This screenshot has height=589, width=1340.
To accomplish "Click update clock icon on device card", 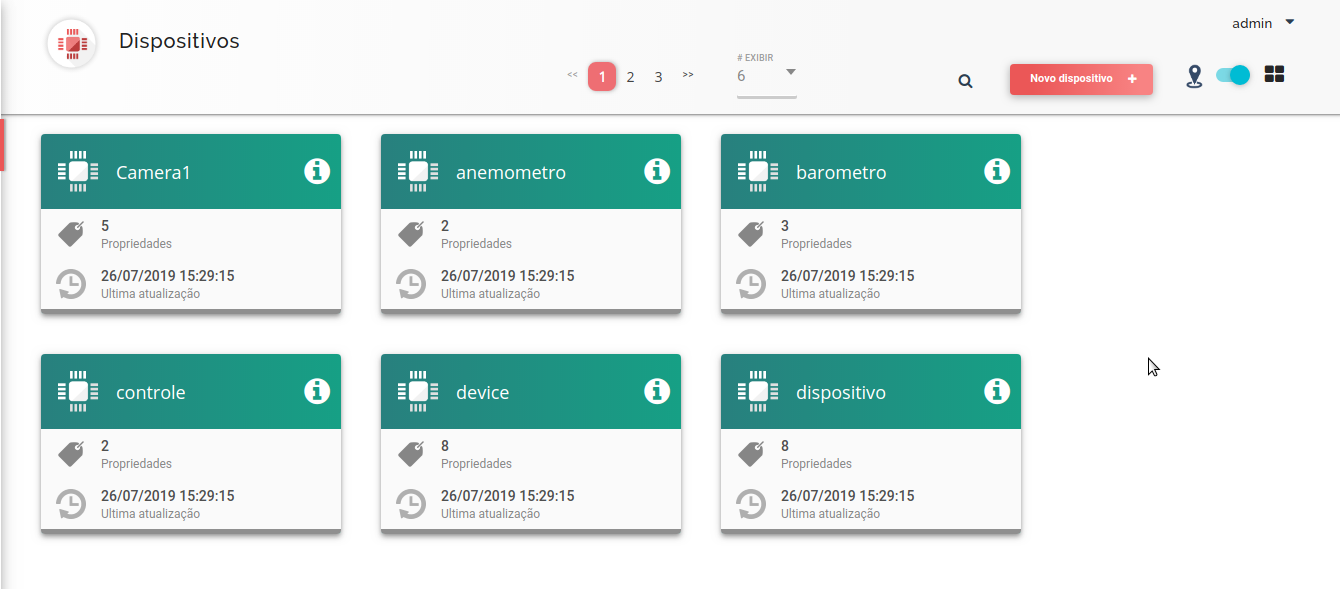I will [x=411, y=504].
